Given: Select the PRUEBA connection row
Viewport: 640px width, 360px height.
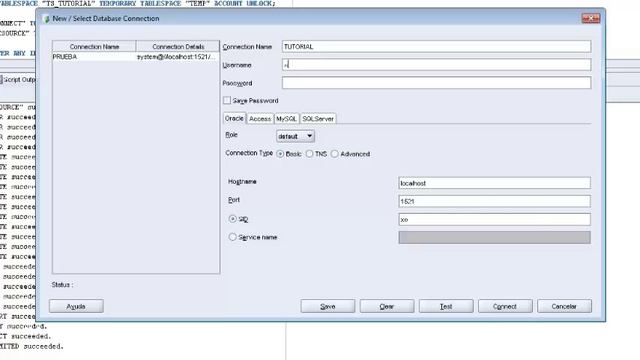Looking at the screenshot, I should pyautogui.click(x=136, y=57).
